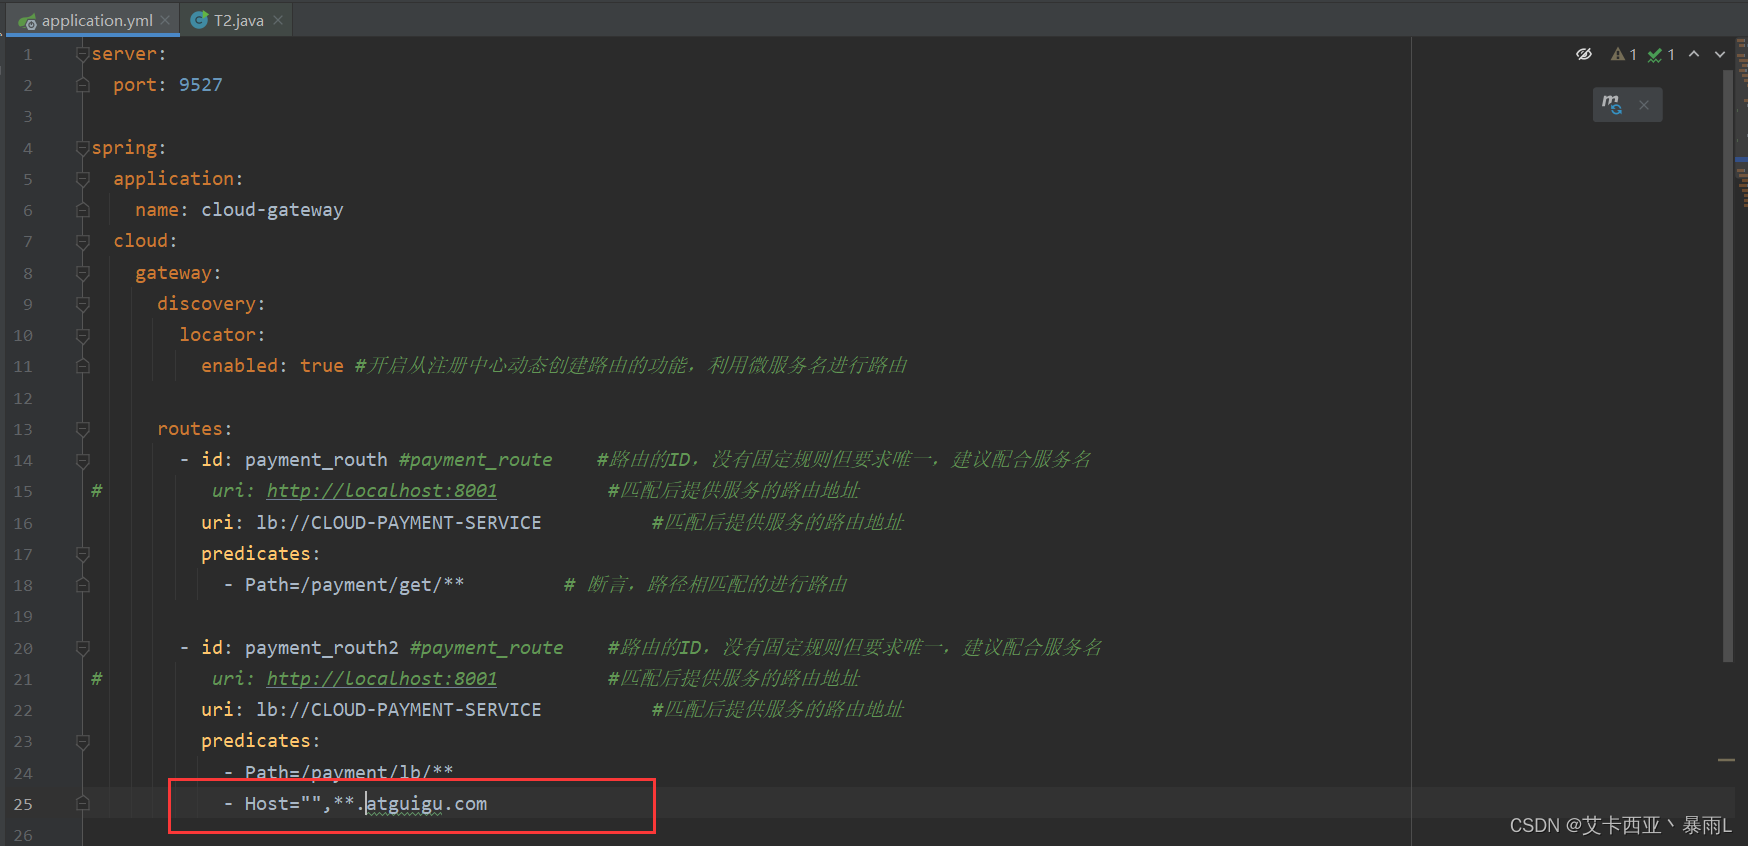
Task: Collapse the routes block fold marker
Action: pyautogui.click(x=83, y=429)
